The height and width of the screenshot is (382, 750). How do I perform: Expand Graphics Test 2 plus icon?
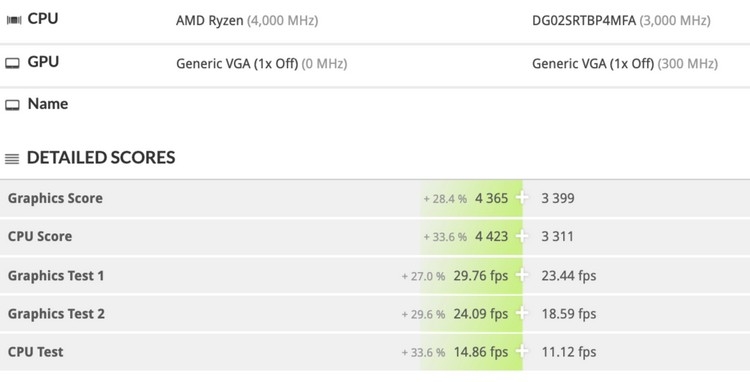(522, 314)
